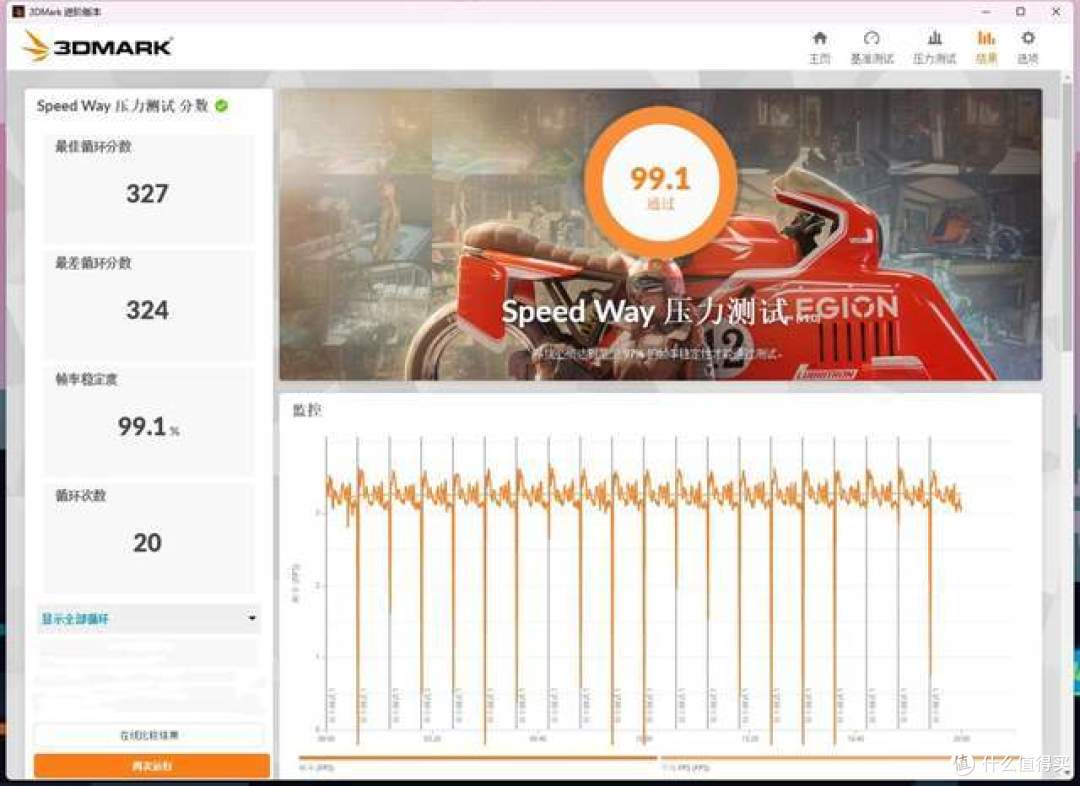Click the 最差循环分数 label
This screenshot has width=1080, height=786.
[x=93, y=262]
